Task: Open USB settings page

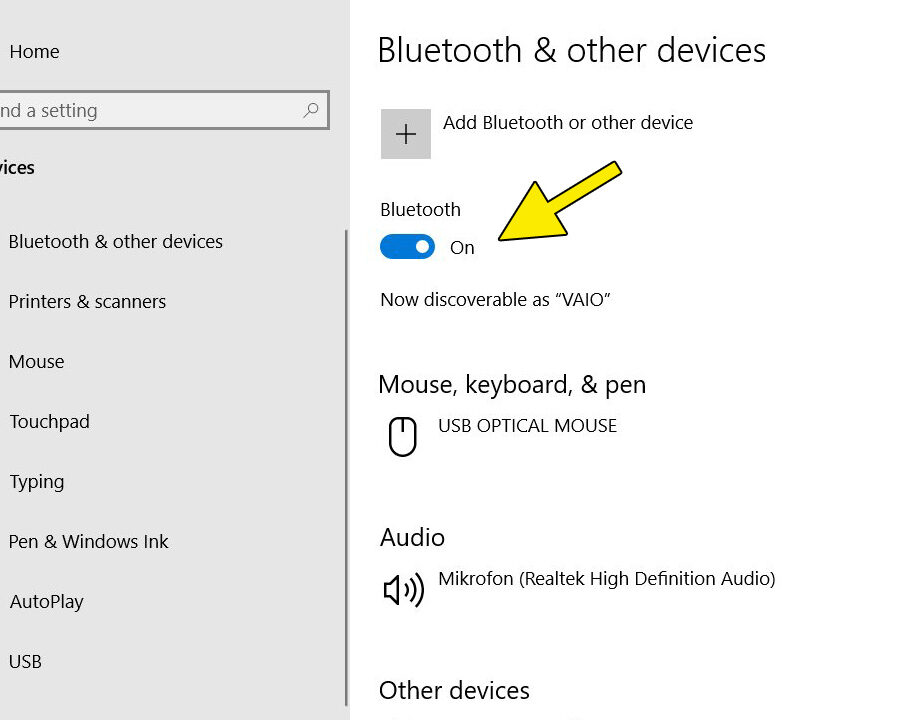Action: (x=25, y=662)
